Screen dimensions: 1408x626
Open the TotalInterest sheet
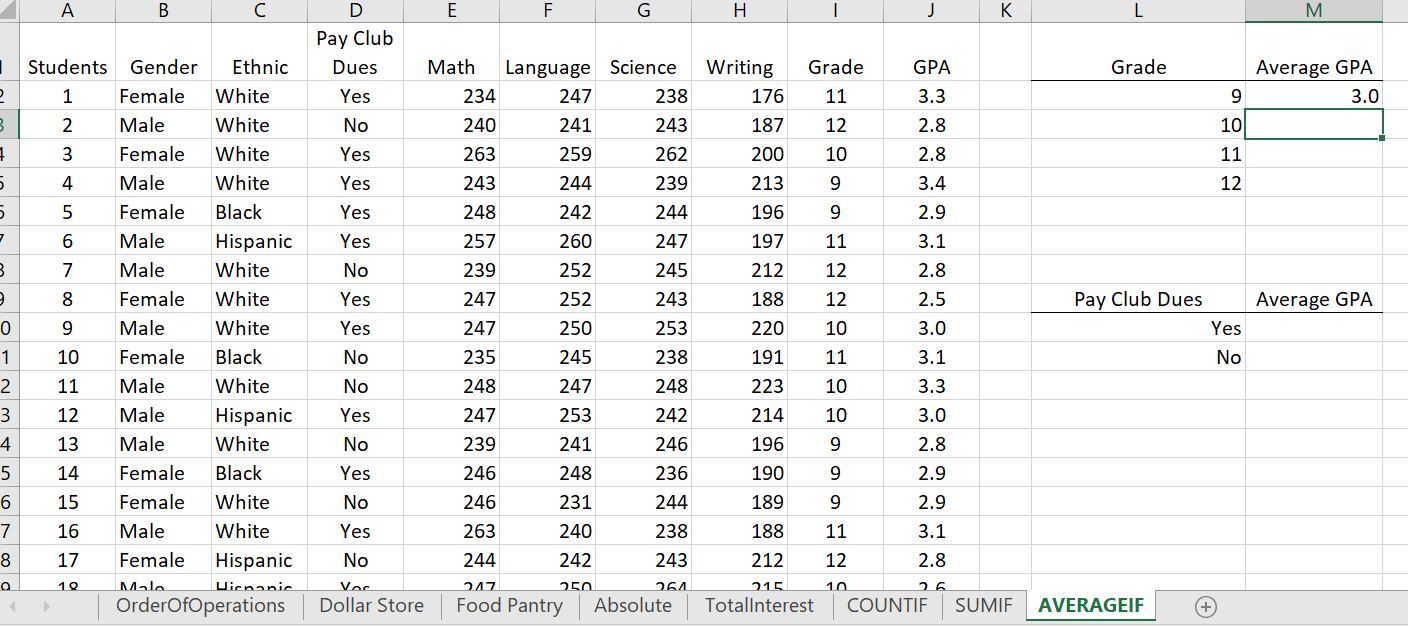(x=759, y=606)
